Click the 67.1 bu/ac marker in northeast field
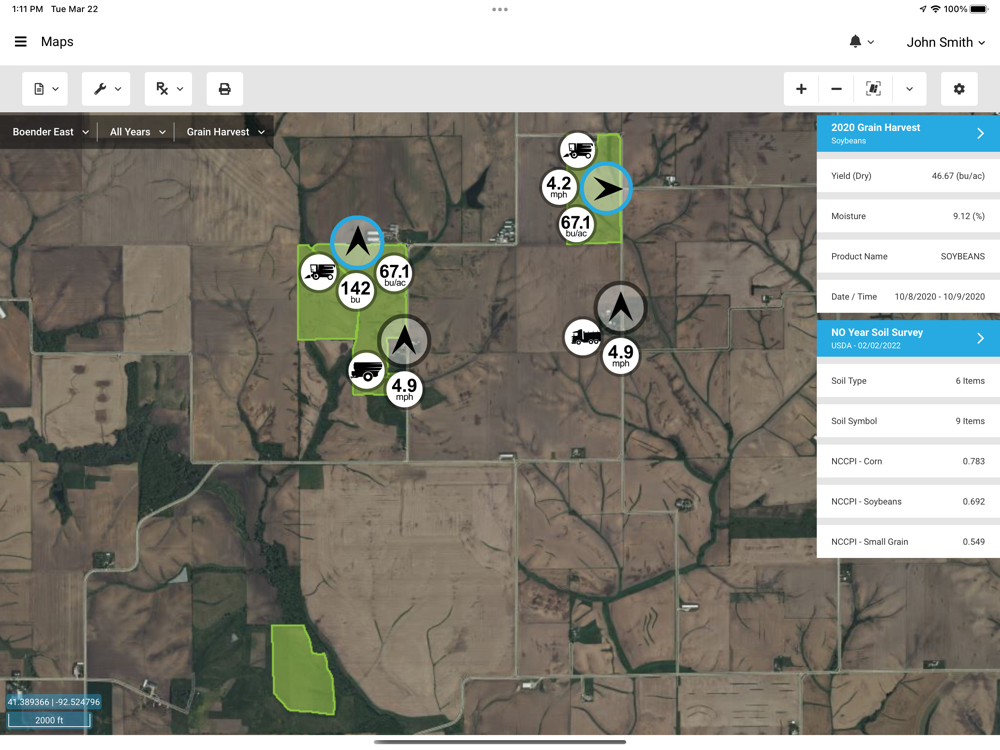The image size is (1000, 750). (577, 225)
